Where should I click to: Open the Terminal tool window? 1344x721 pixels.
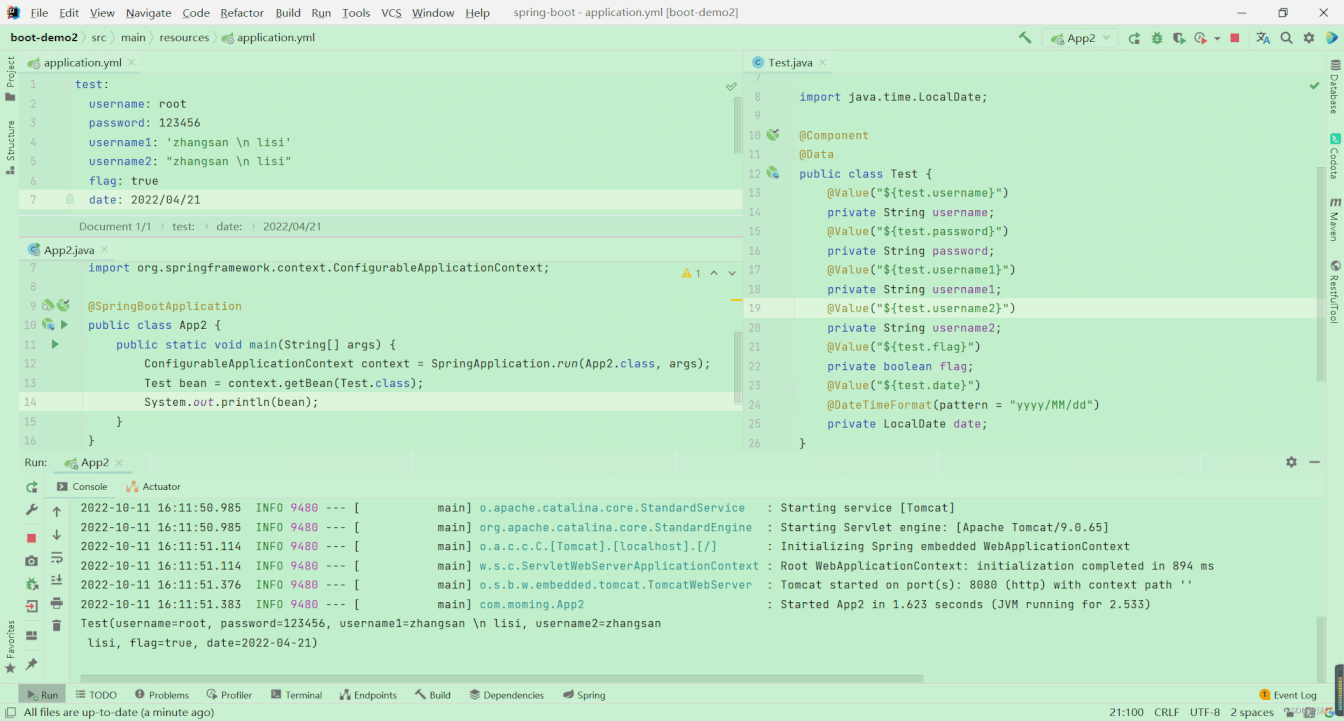click(295, 695)
